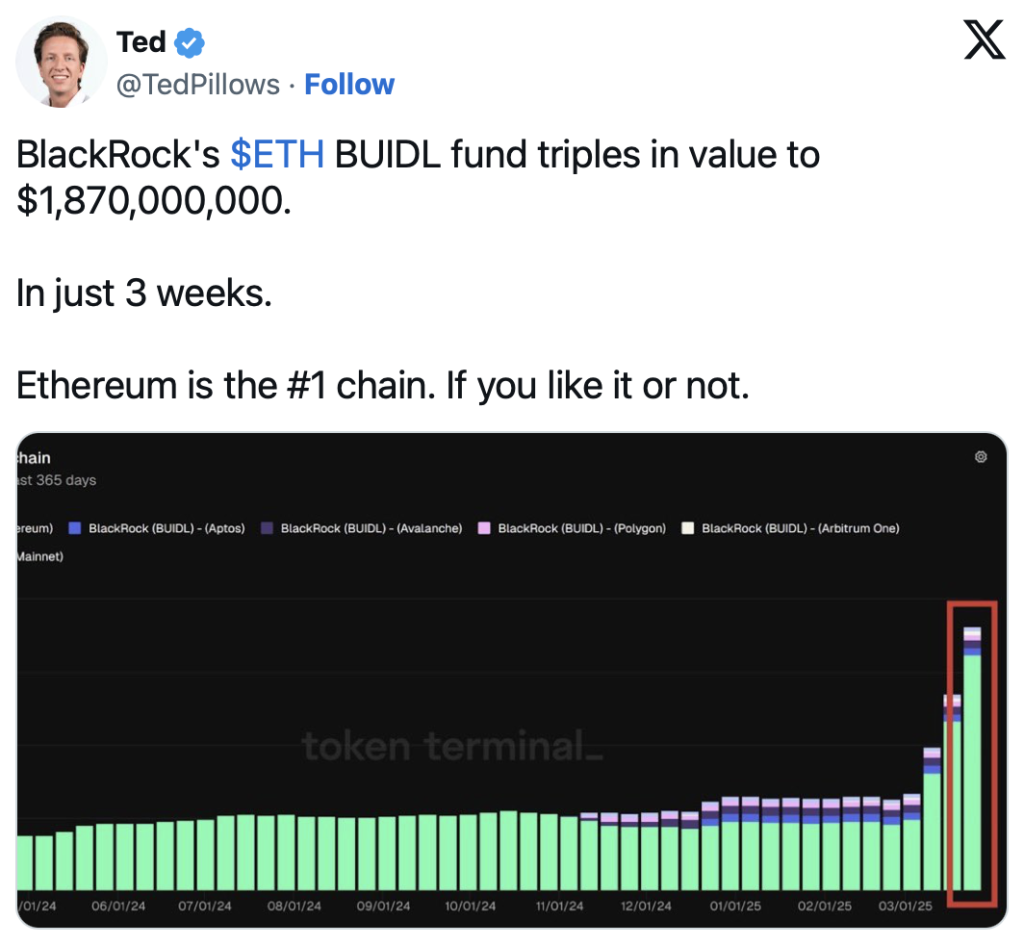Click the blue verified badge beside Ted
This screenshot has height=945, width=1024.
click(190, 43)
